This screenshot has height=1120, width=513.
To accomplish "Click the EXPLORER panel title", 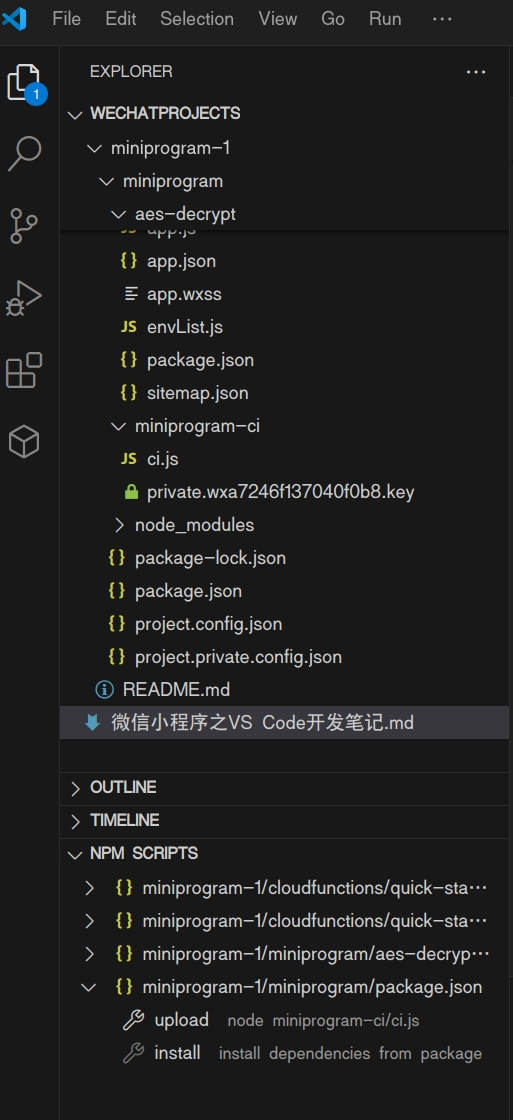I will [x=131, y=71].
